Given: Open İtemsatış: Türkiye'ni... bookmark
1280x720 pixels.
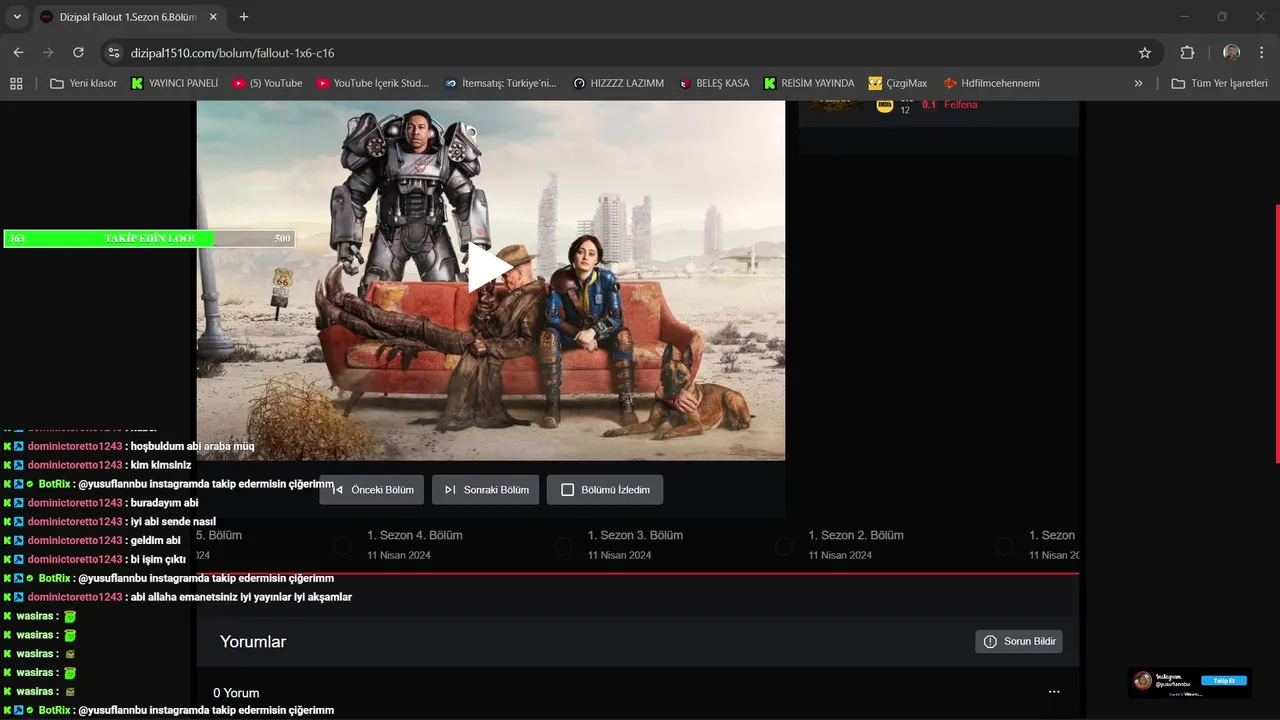Looking at the screenshot, I should click(x=501, y=83).
